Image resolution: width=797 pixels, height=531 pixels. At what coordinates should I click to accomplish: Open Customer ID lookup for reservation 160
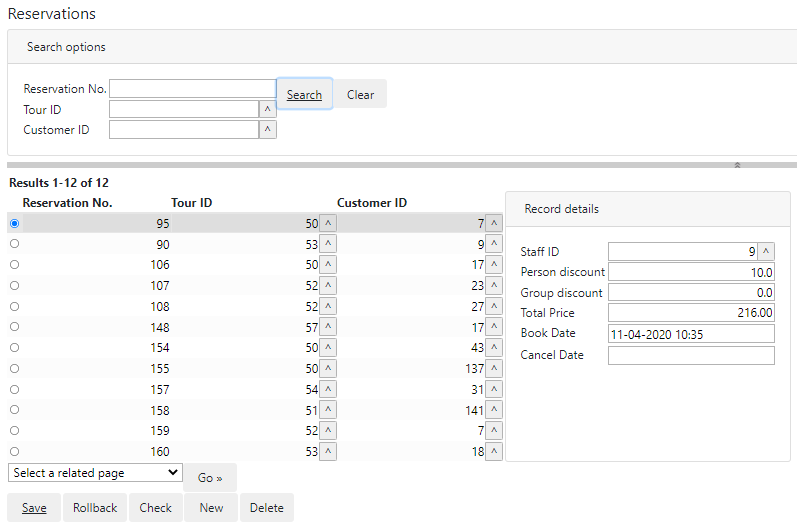pyautogui.click(x=494, y=451)
